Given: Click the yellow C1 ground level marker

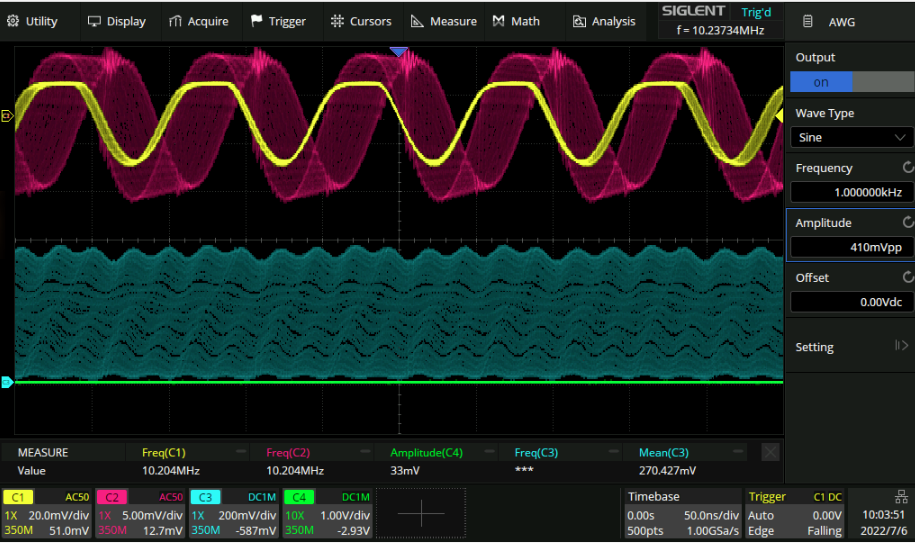Looking at the screenshot, I should click(6, 117).
